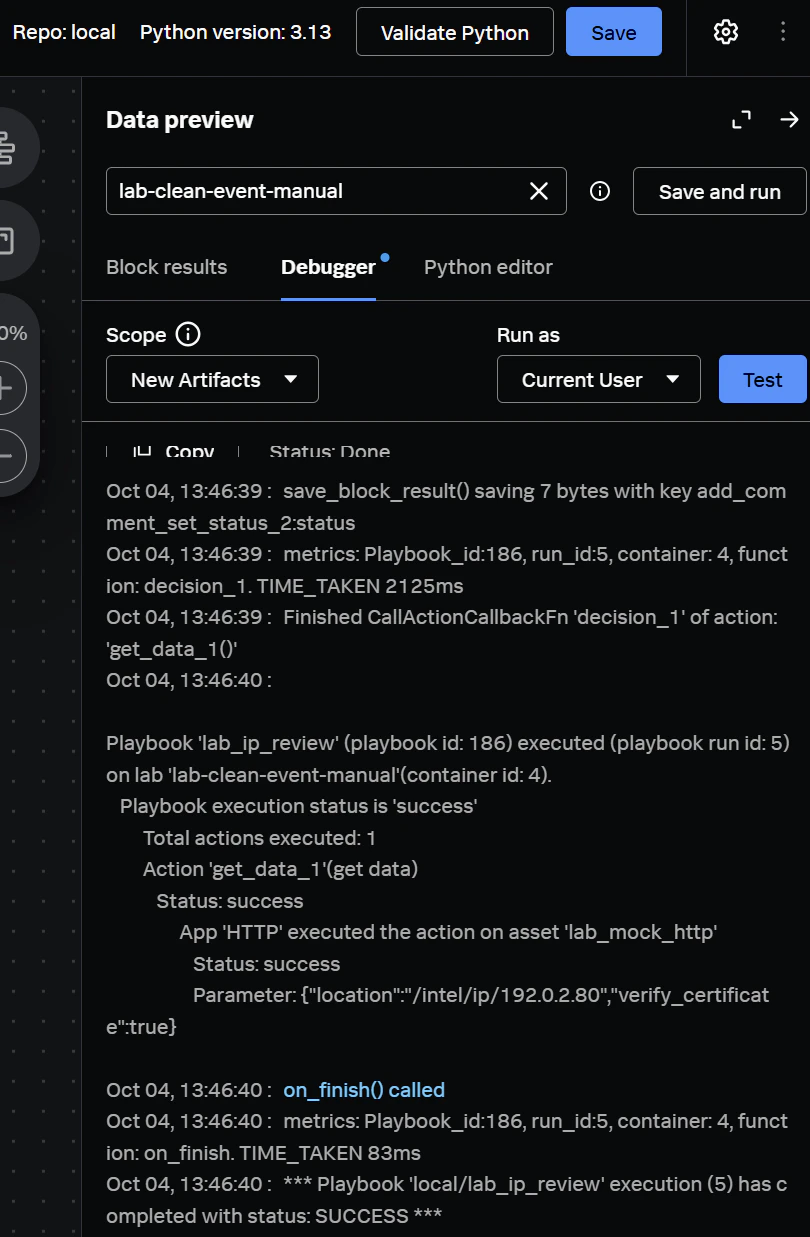
Task: Copy the debugger output
Action: (x=174, y=452)
